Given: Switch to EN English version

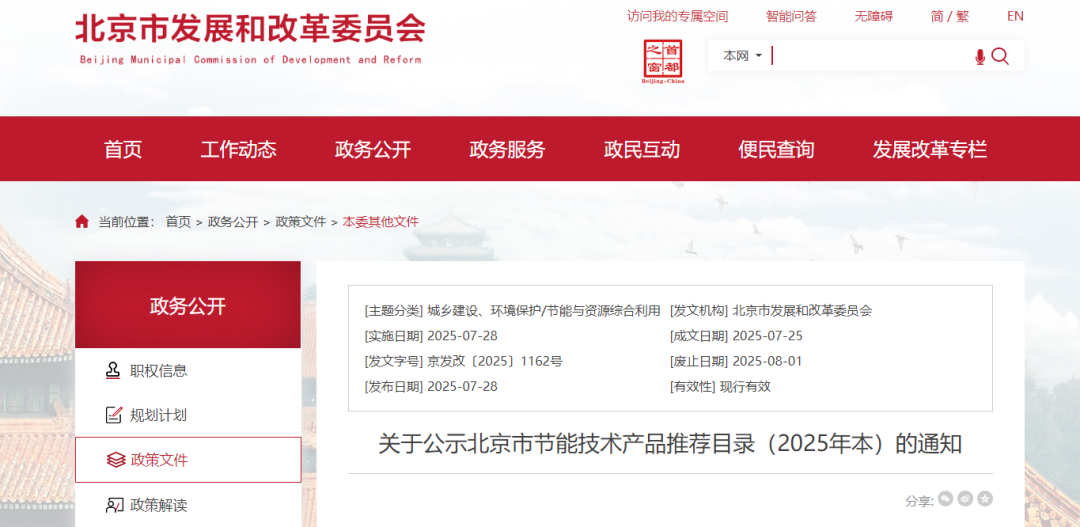Looking at the screenshot, I should point(1015,16).
